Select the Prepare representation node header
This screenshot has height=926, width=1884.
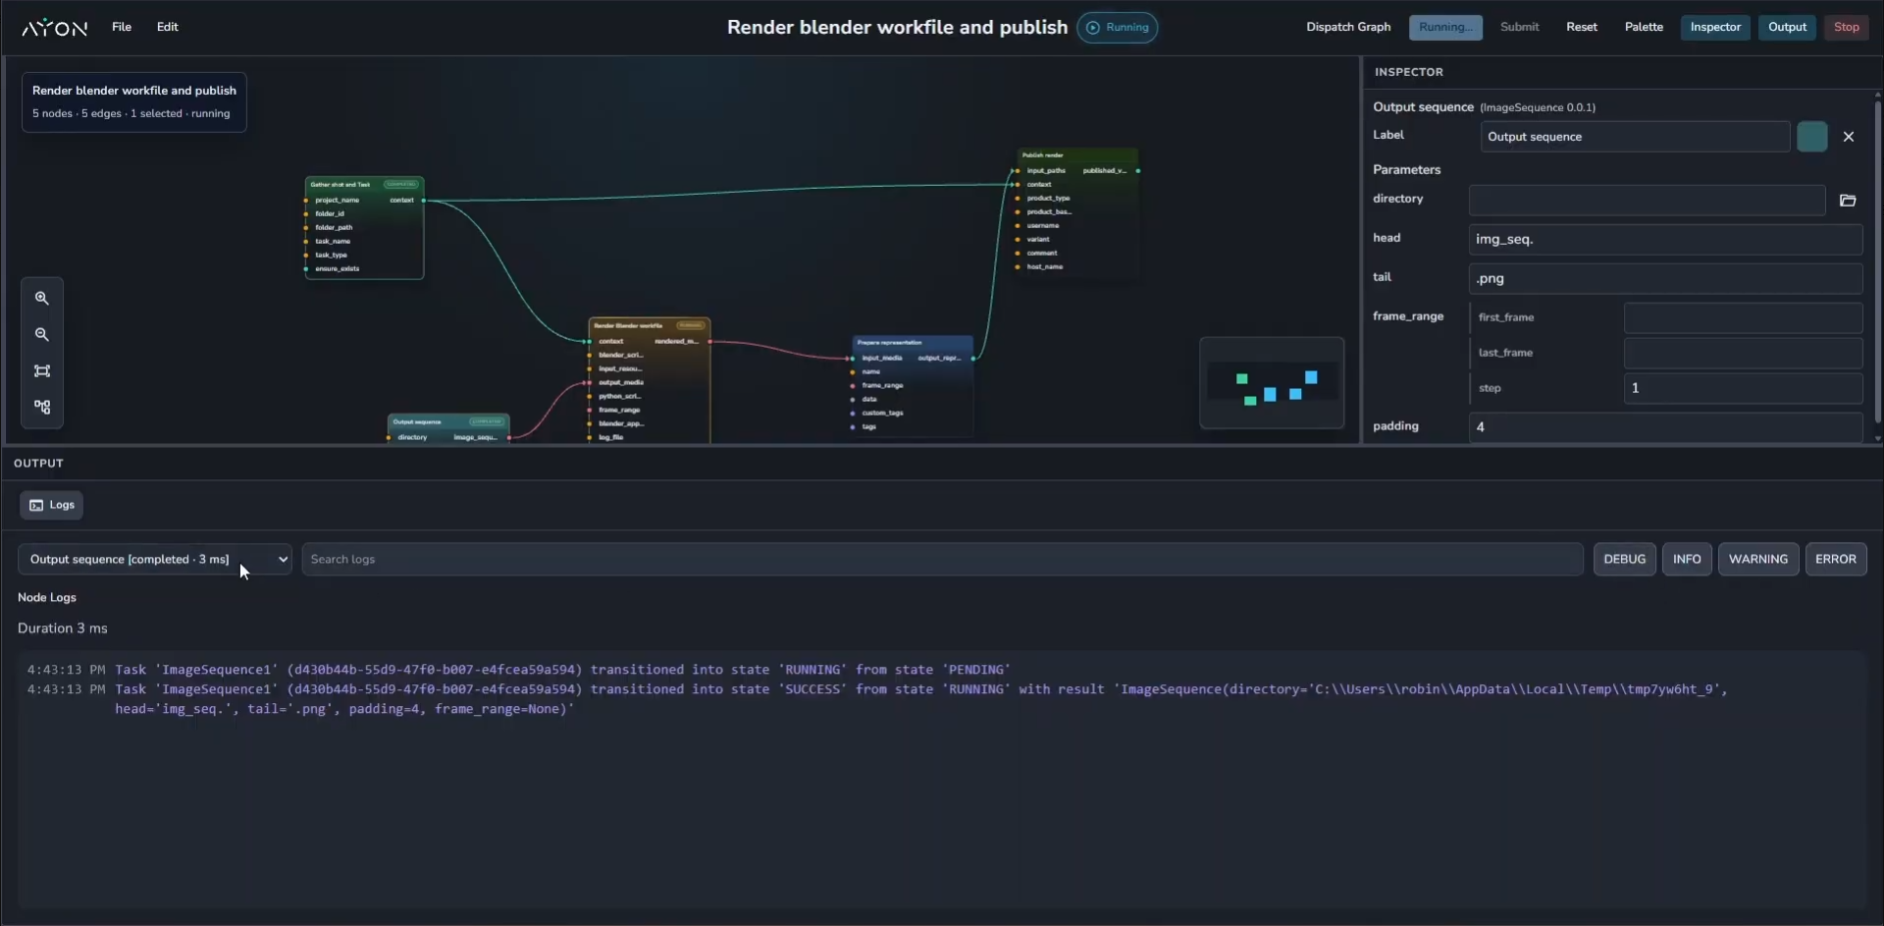coord(912,342)
